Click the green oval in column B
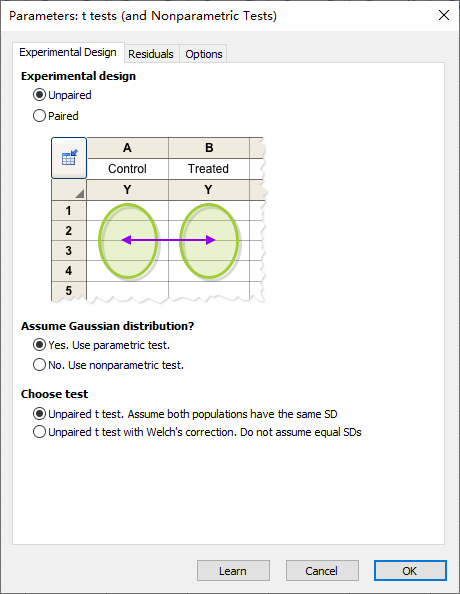The width and height of the screenshot is (460, 594). point(209,241)
